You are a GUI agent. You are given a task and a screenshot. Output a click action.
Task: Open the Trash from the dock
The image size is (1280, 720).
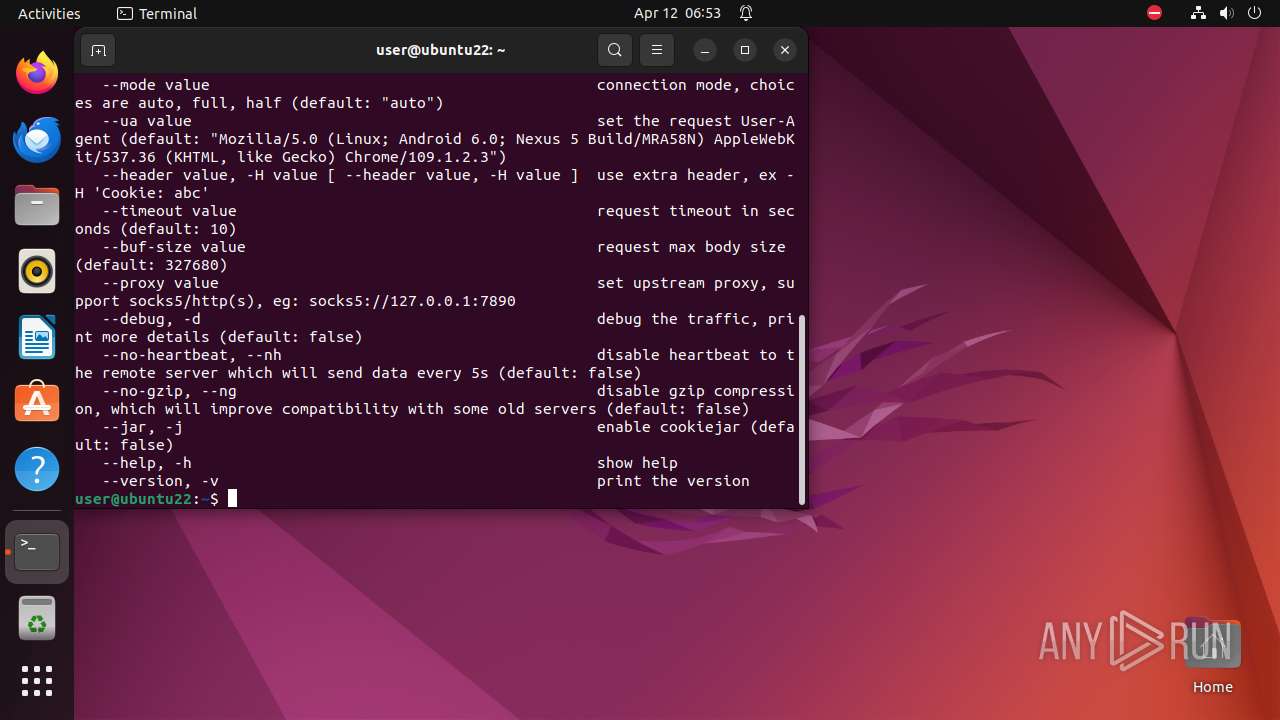click(x=37, y=618)
